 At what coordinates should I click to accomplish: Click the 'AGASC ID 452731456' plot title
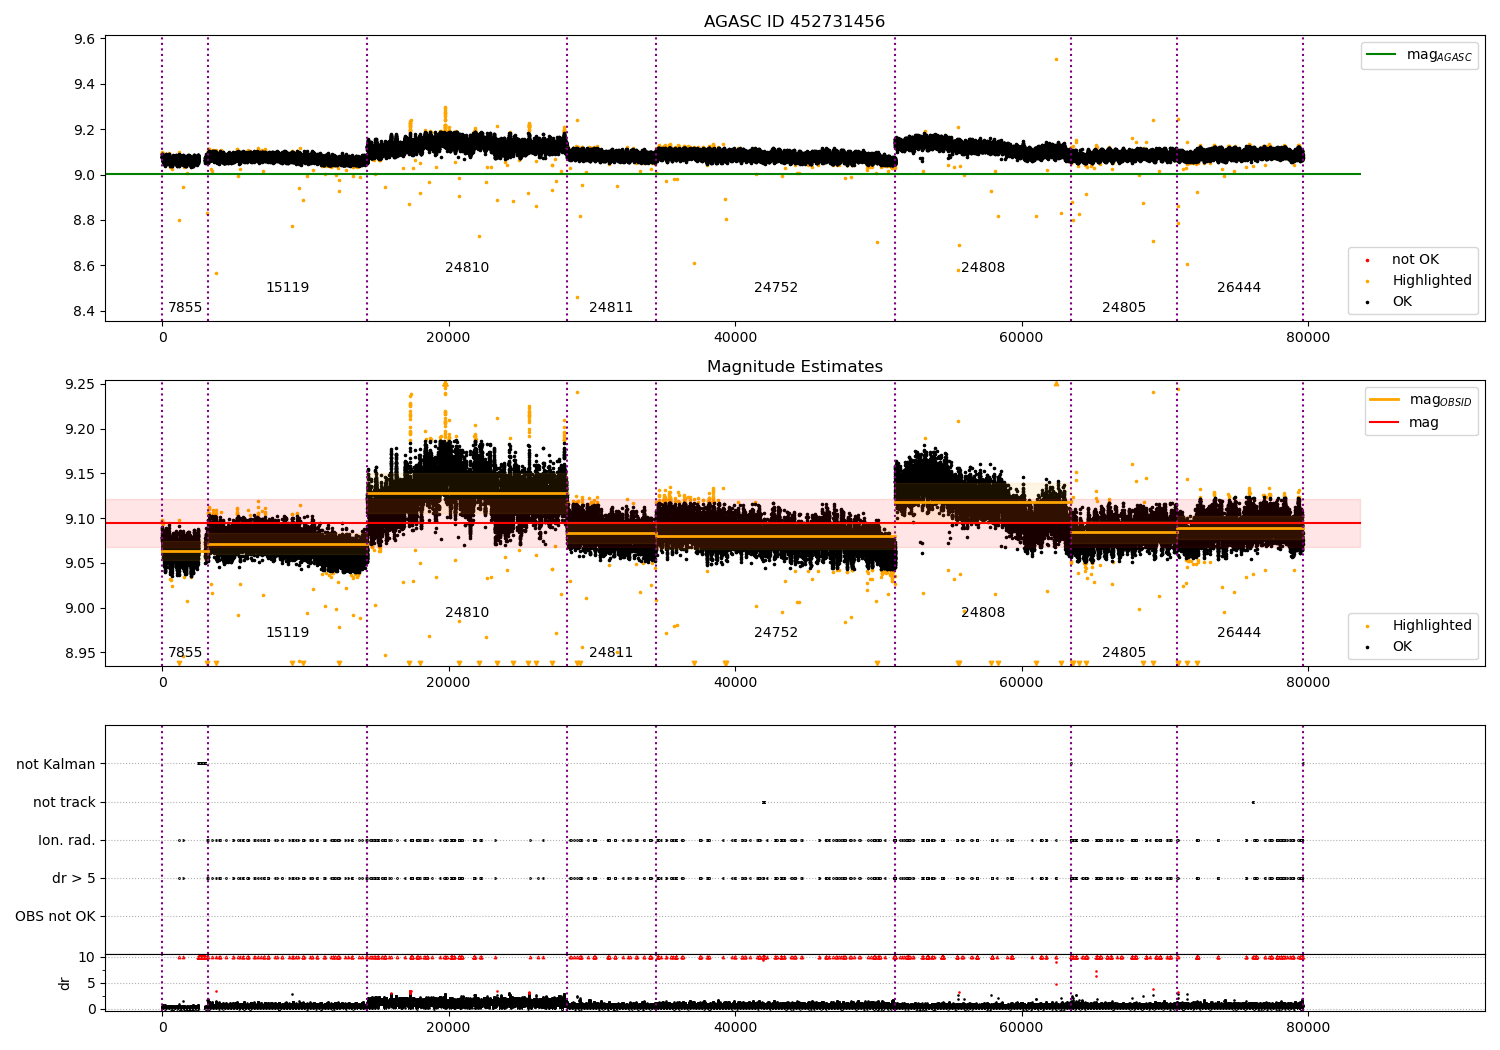[x=794, y=22]
